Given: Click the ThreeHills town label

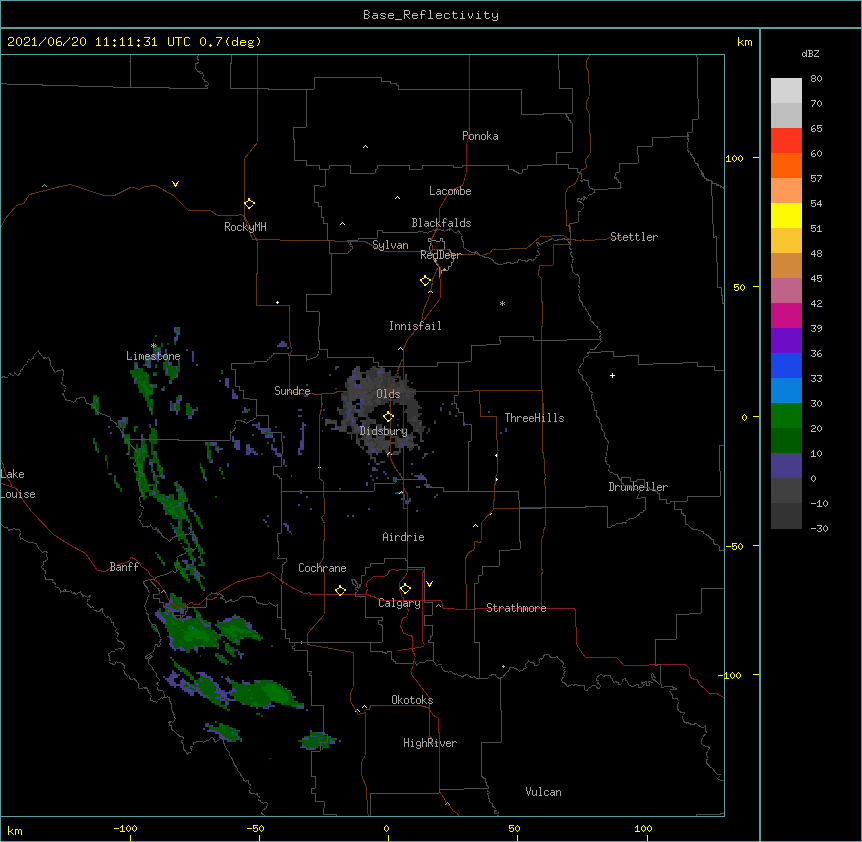Looking at the screenshot, I should click(x=534, y=418).
